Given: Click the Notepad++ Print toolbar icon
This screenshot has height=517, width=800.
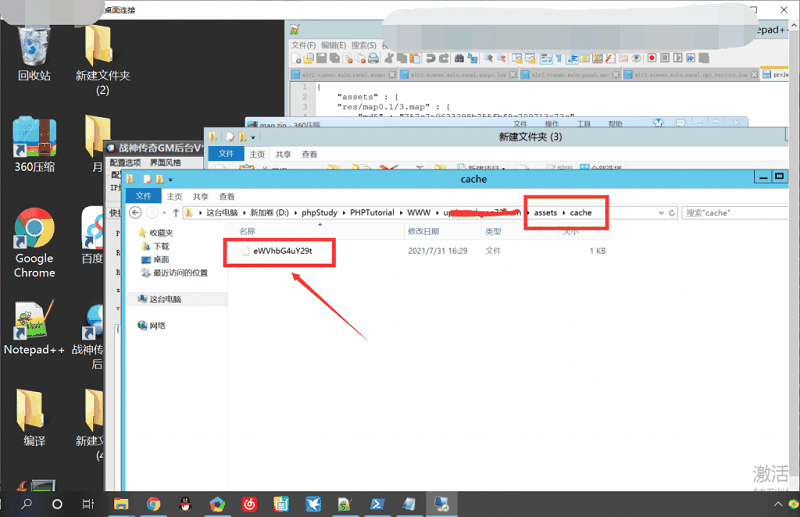Looking at the screenshot, I should pos(373,59).
